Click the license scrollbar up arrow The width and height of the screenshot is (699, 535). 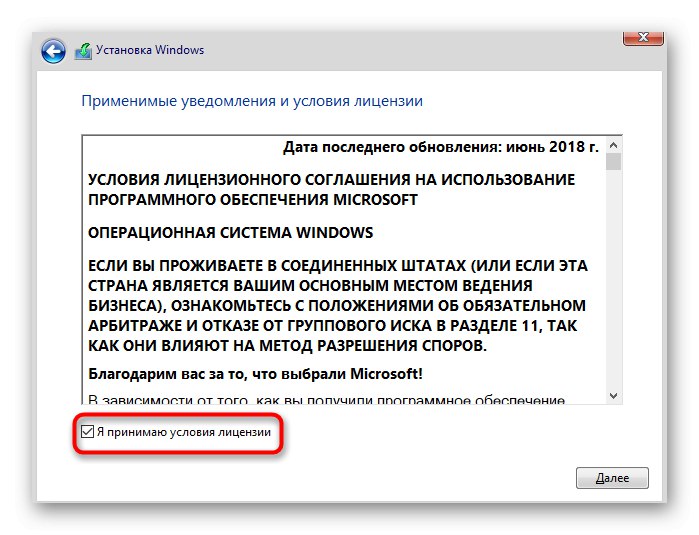tap(613, 145)
